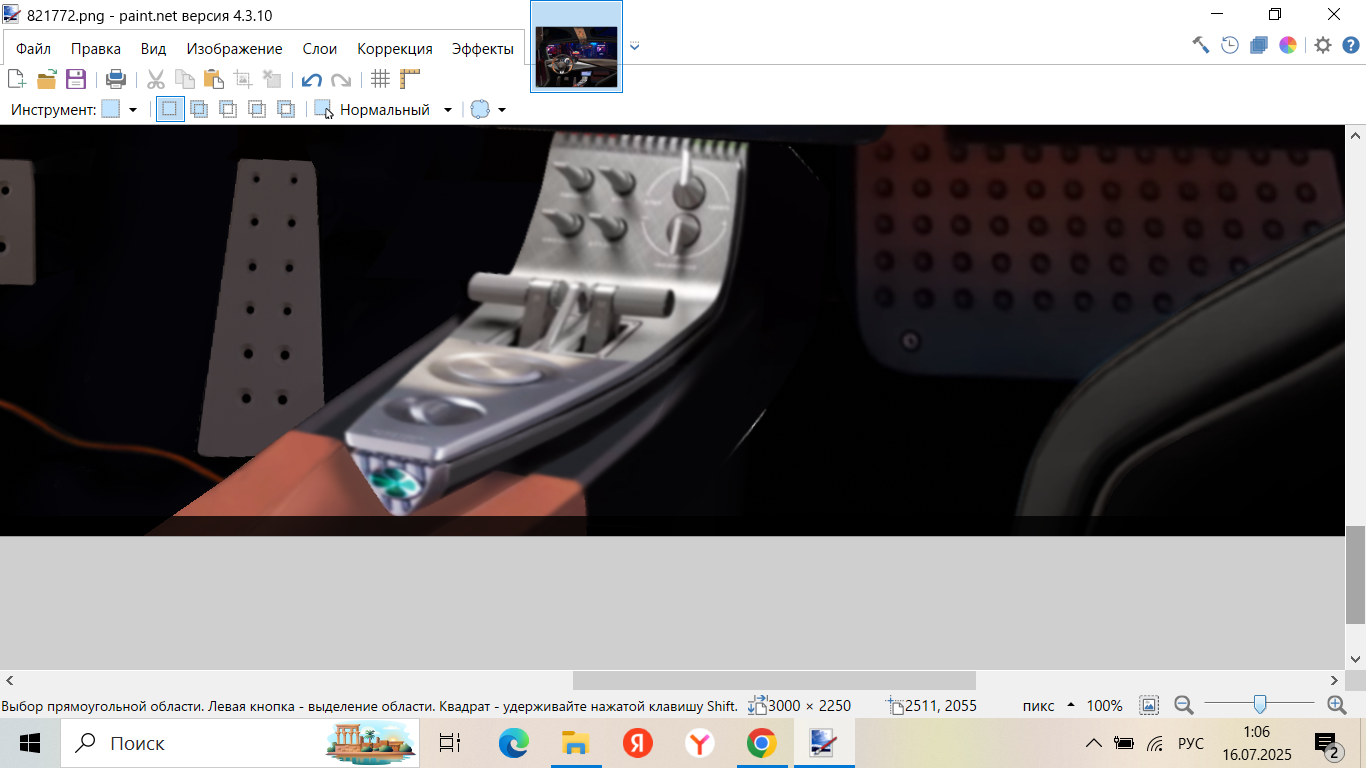Open the Эффекты menu

(482, 49)
